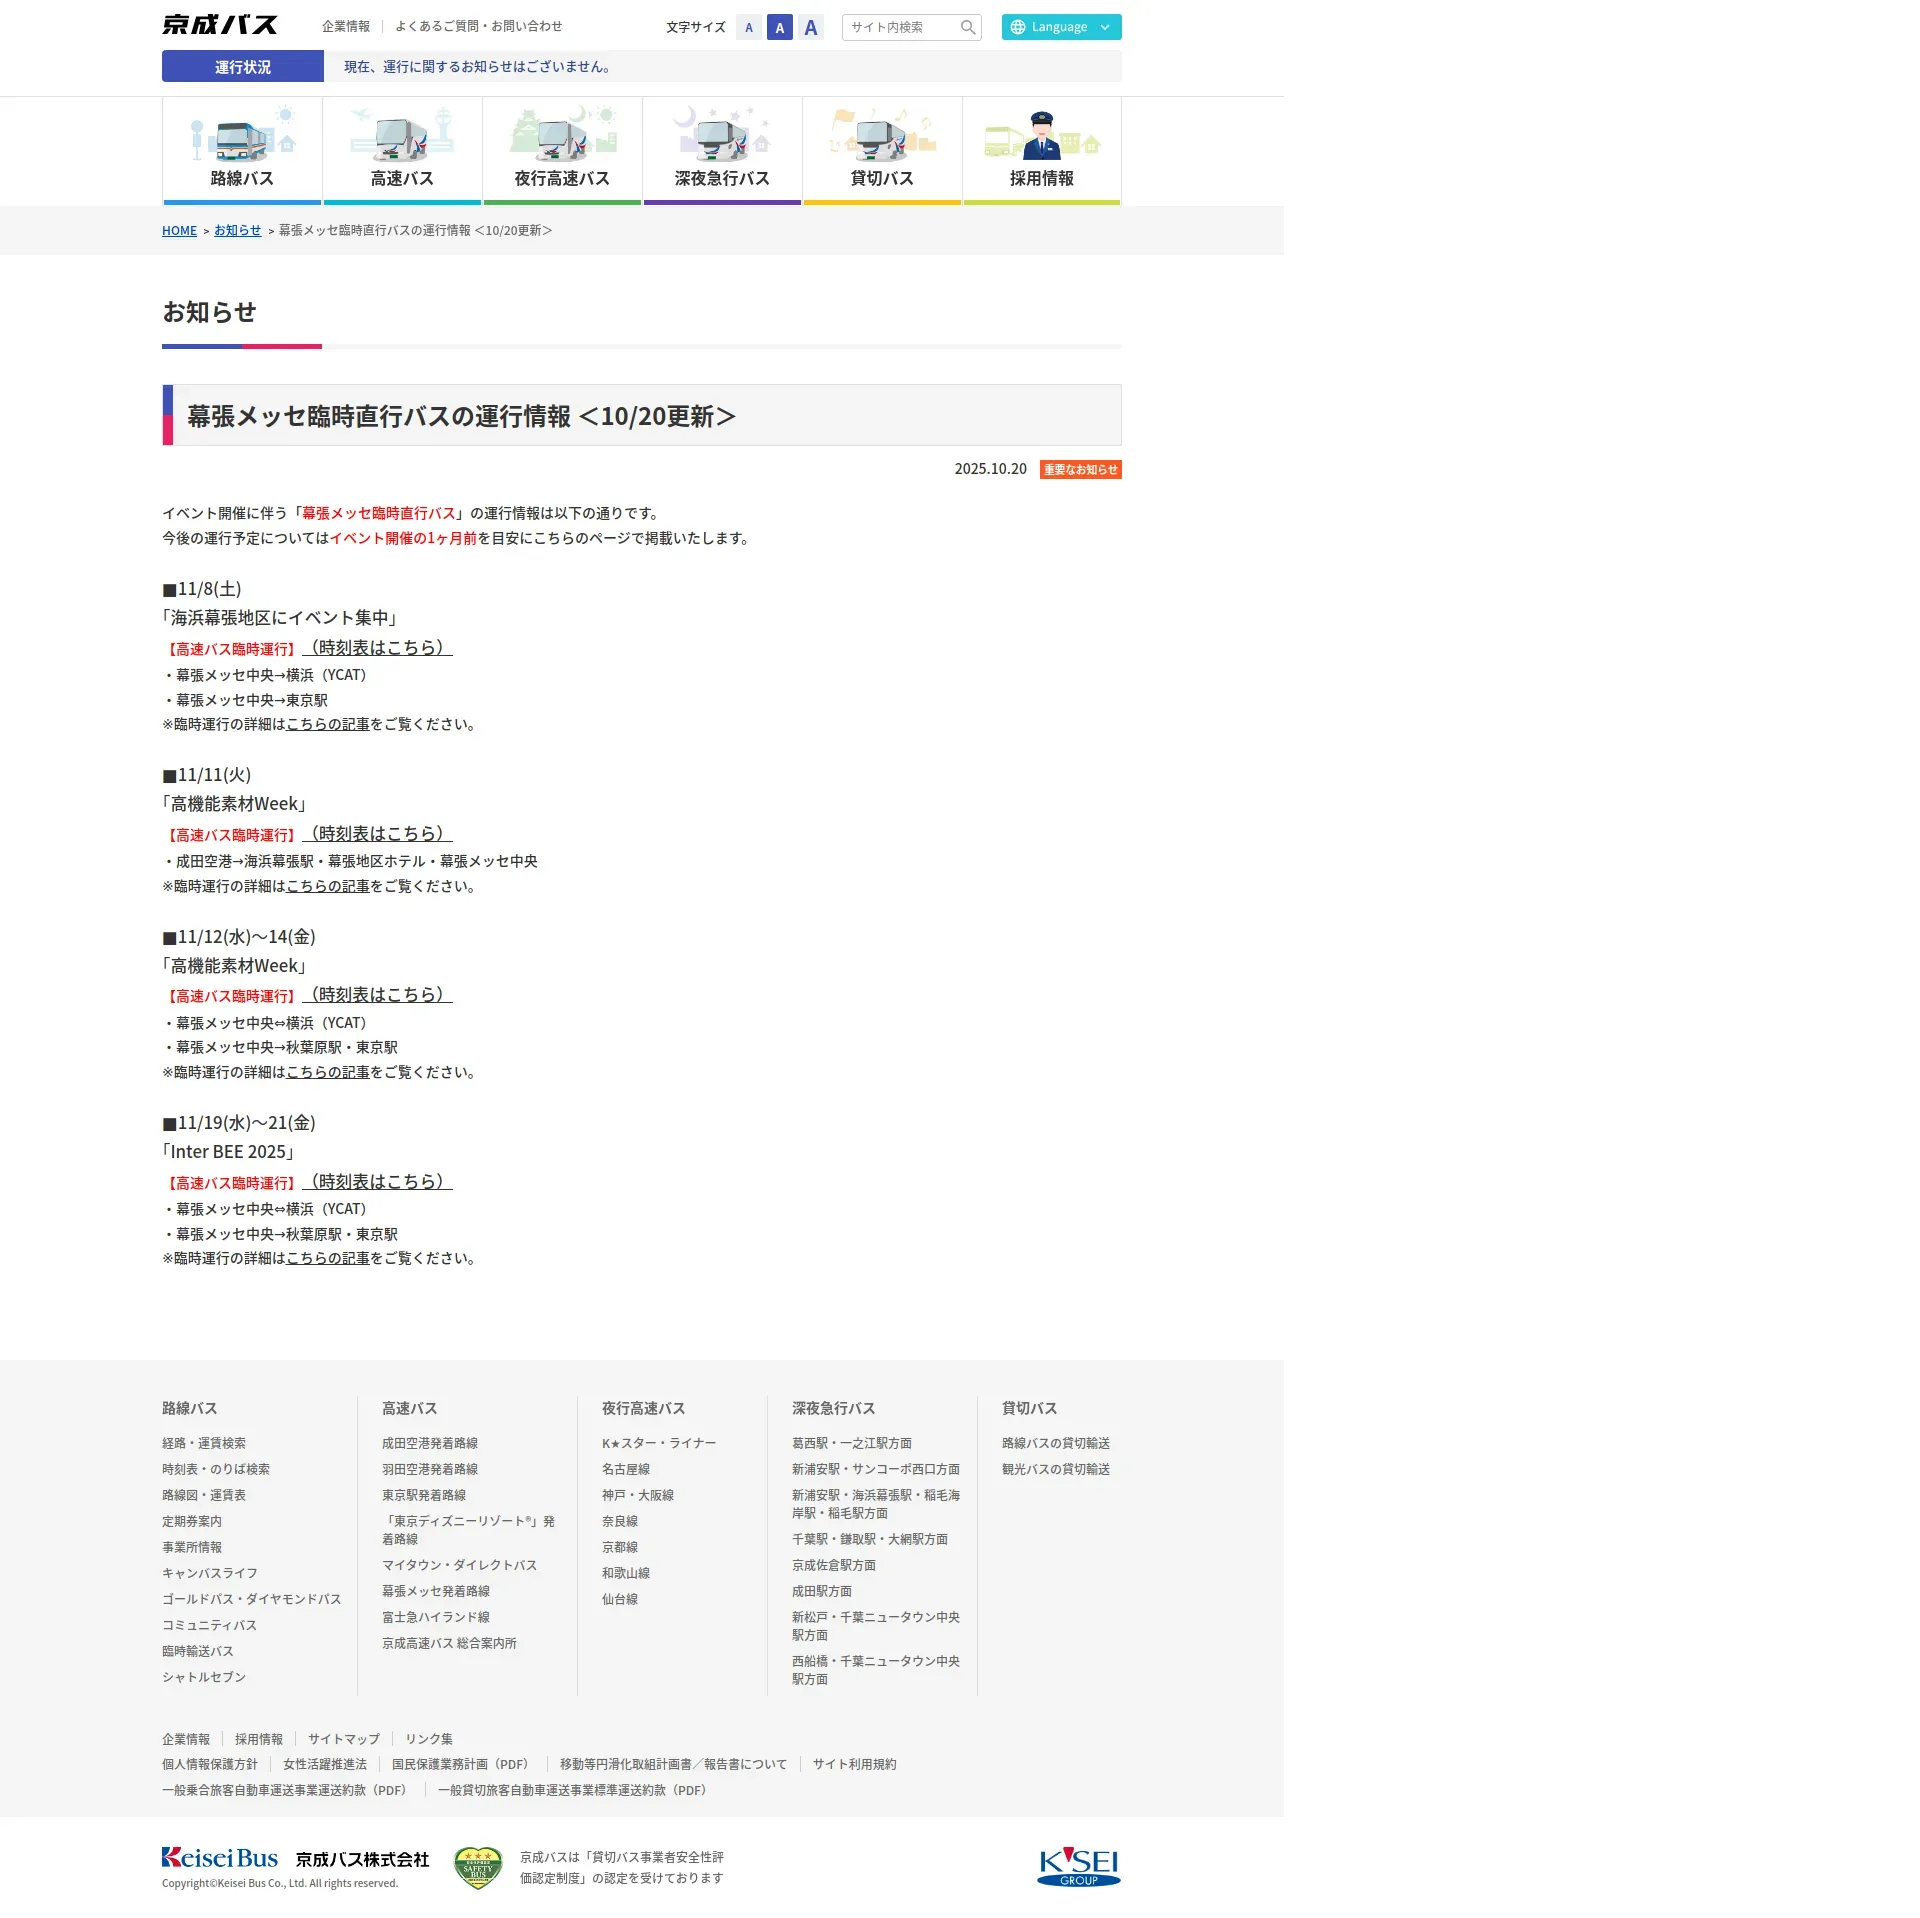
Task: Expand the Language dropdown
Action: [1061, 27]
